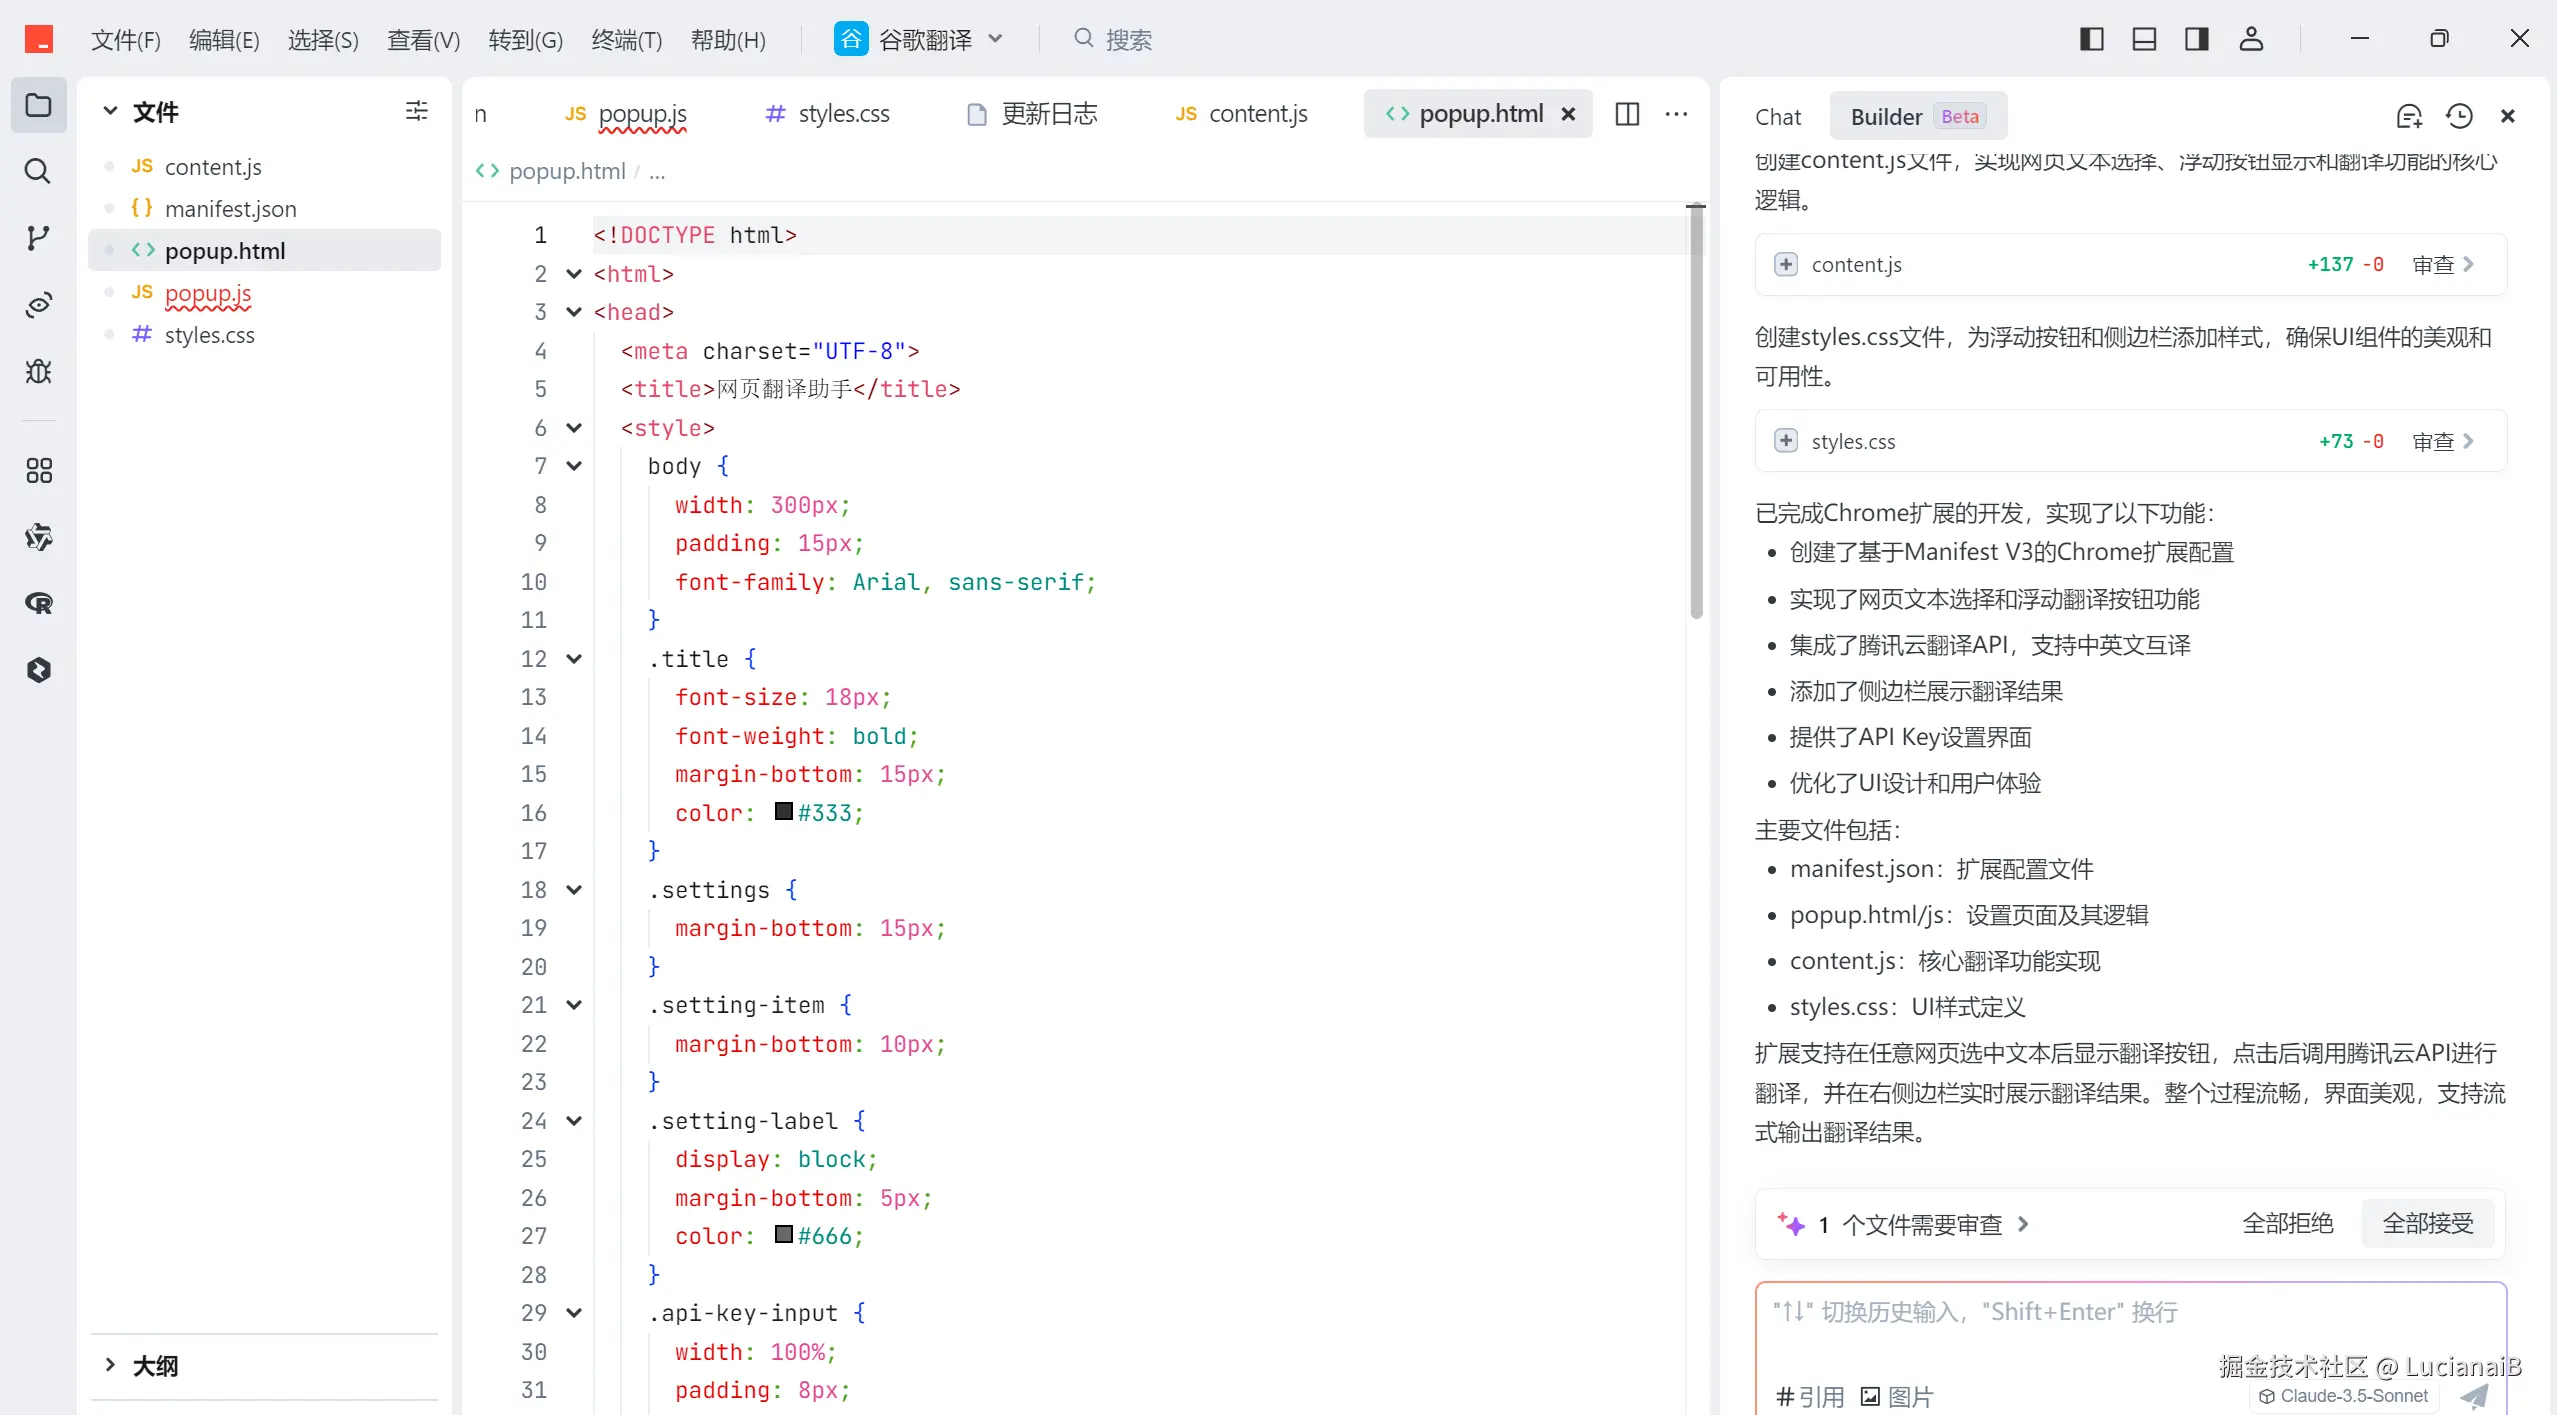The image size is (2557, 1415).
Task: Click the 全部拒绝 reject all button
Action: click(2287, 1223)
